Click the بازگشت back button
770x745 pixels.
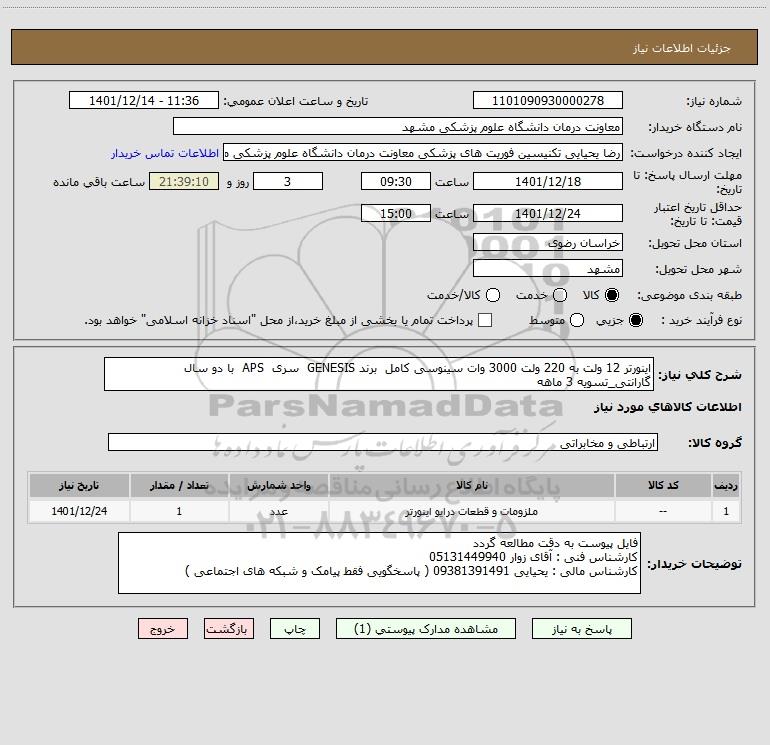(229, 629)
